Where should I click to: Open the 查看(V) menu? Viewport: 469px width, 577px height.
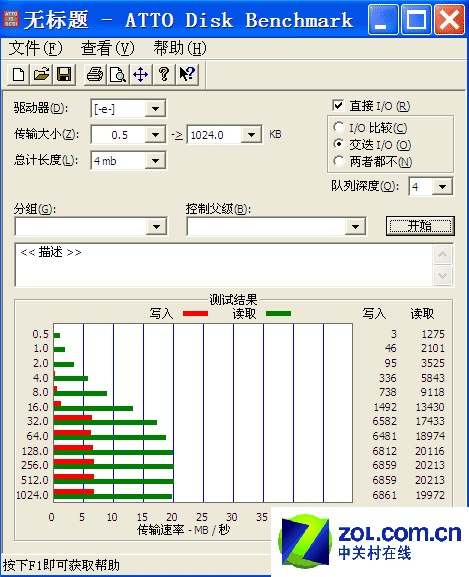[x=108, y=48]
